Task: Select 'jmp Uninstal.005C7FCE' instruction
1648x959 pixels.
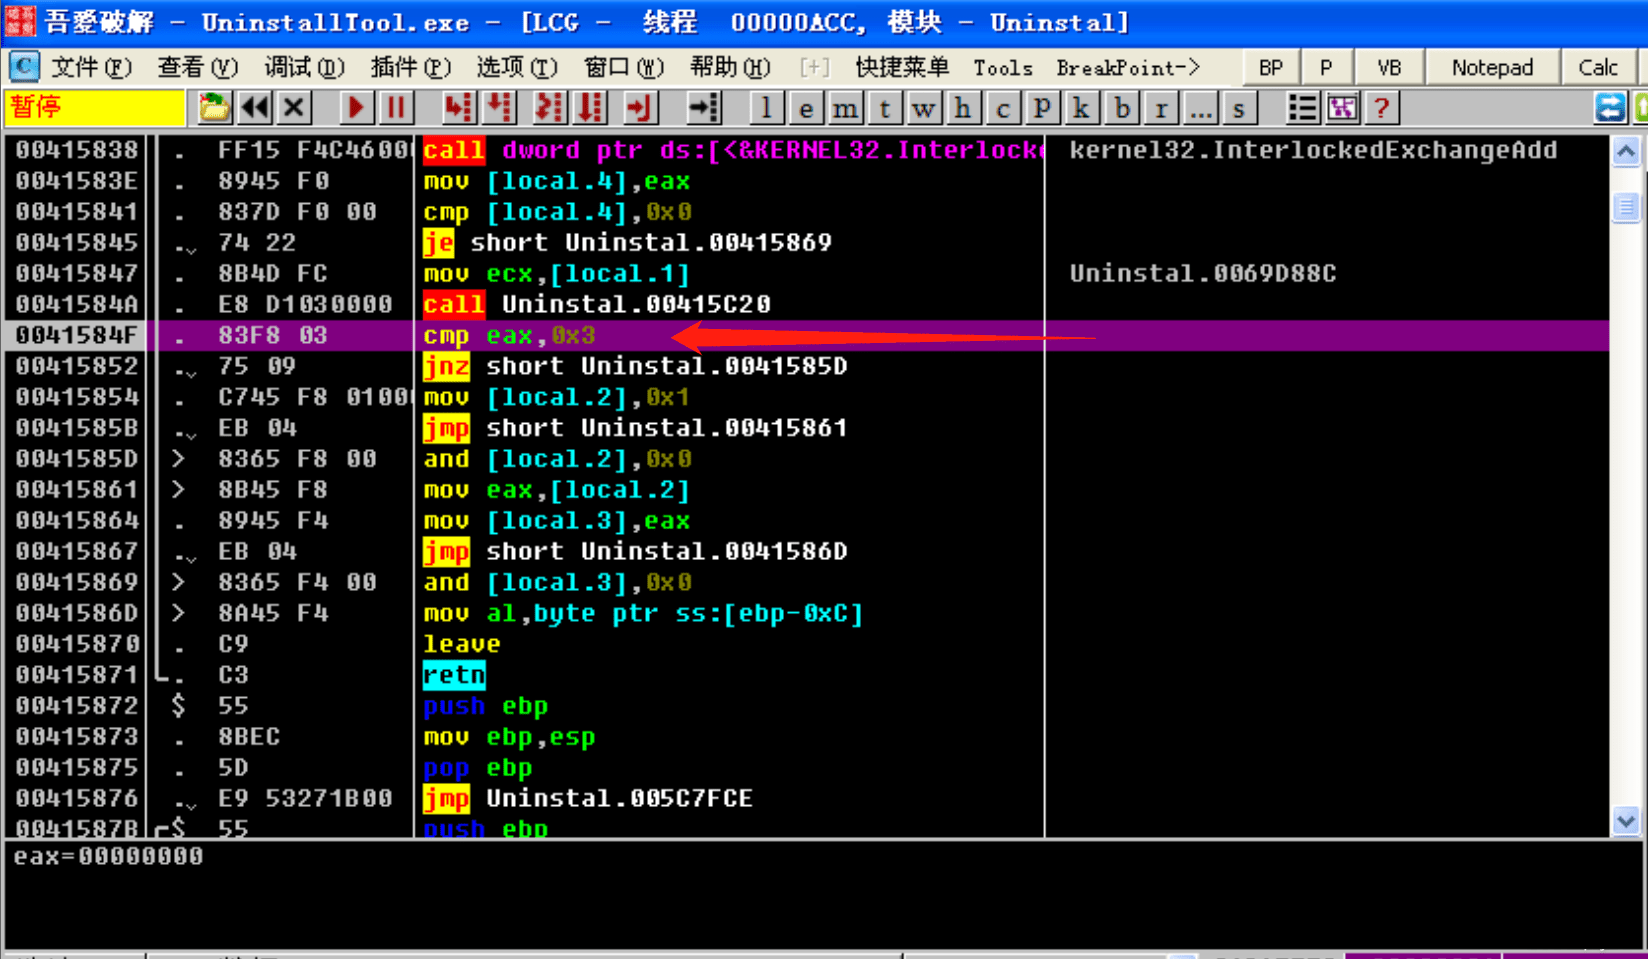Action: coord(588,798)
